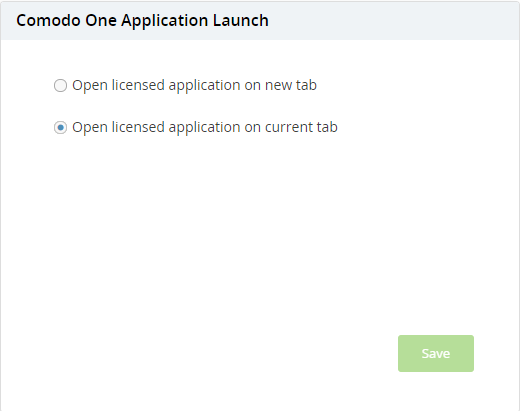Viewport: 520px width, 411px height.
Task: Choose opening licensed apps in current tab
Action: click(60, 127)
